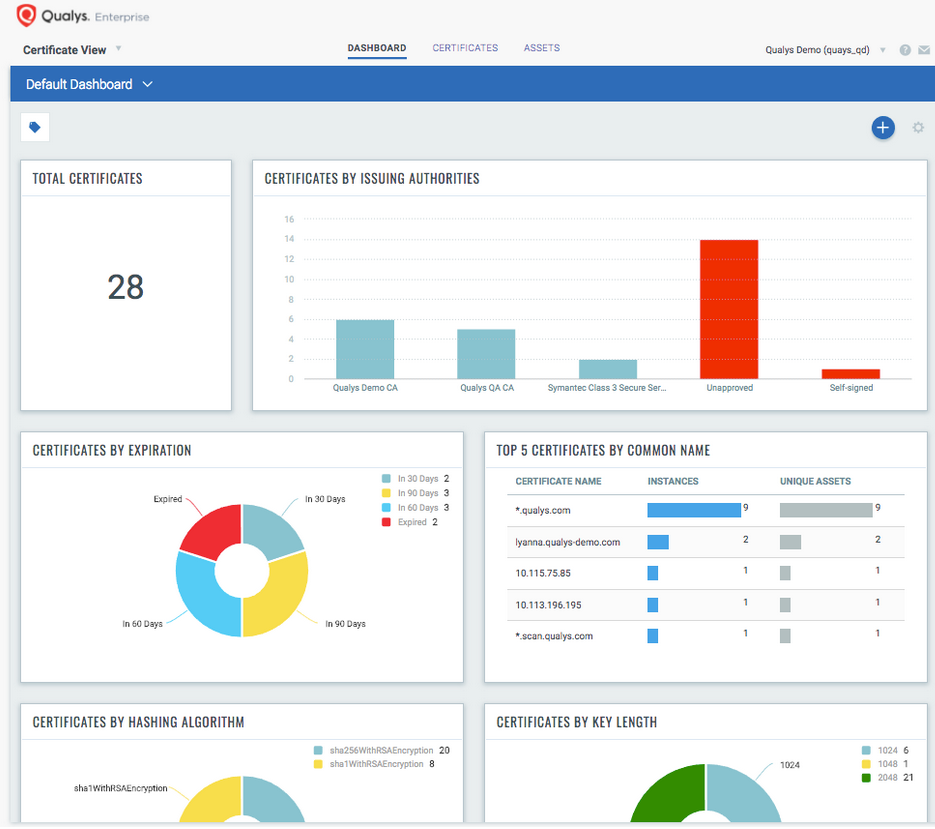The image size is (935, 829).
Task: Switch to the Assets tab
Action: pos(541,48)
